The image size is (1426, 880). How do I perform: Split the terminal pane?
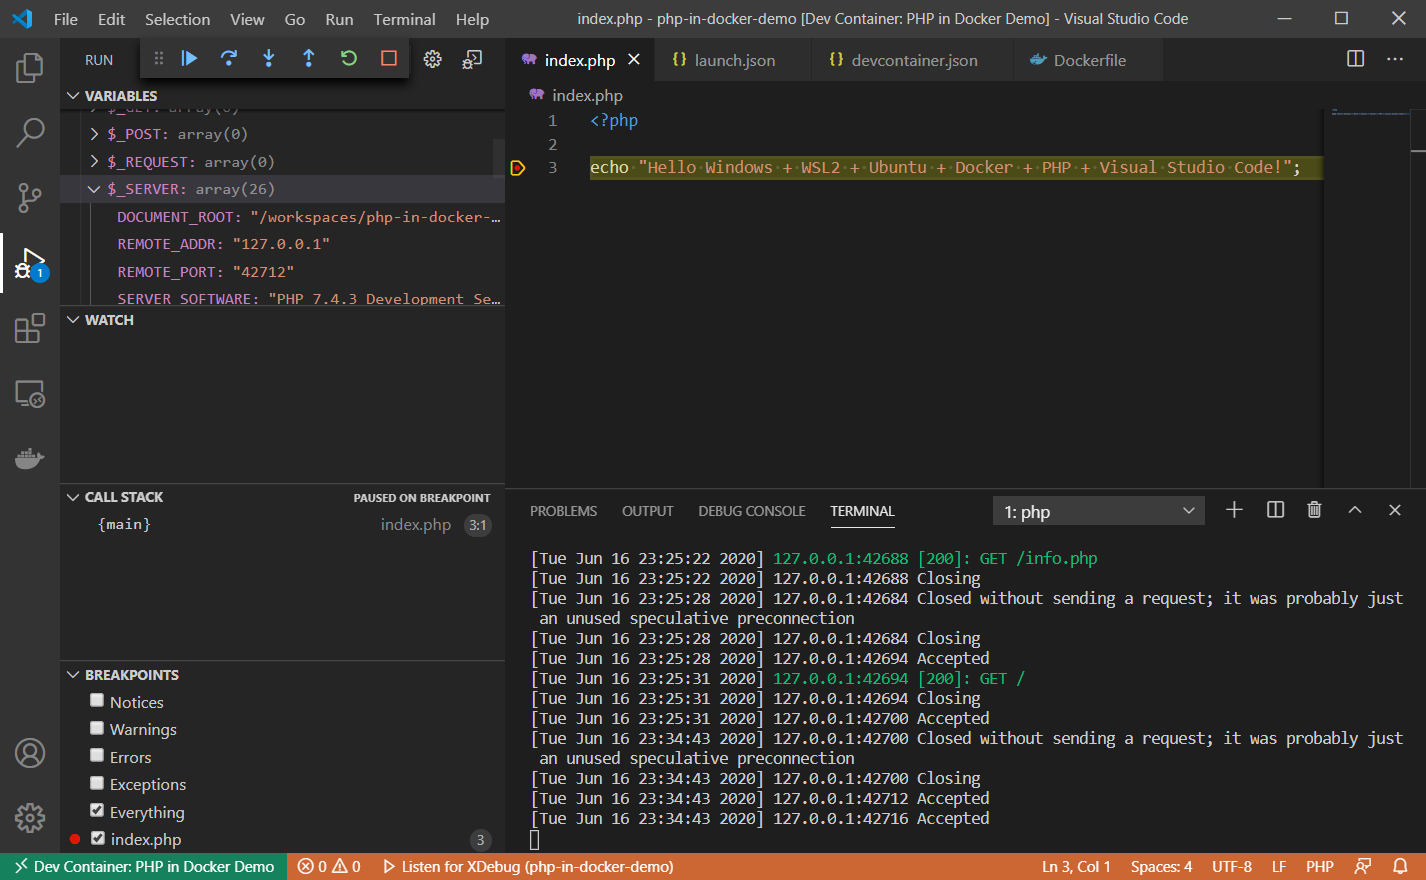point(1275,510)
